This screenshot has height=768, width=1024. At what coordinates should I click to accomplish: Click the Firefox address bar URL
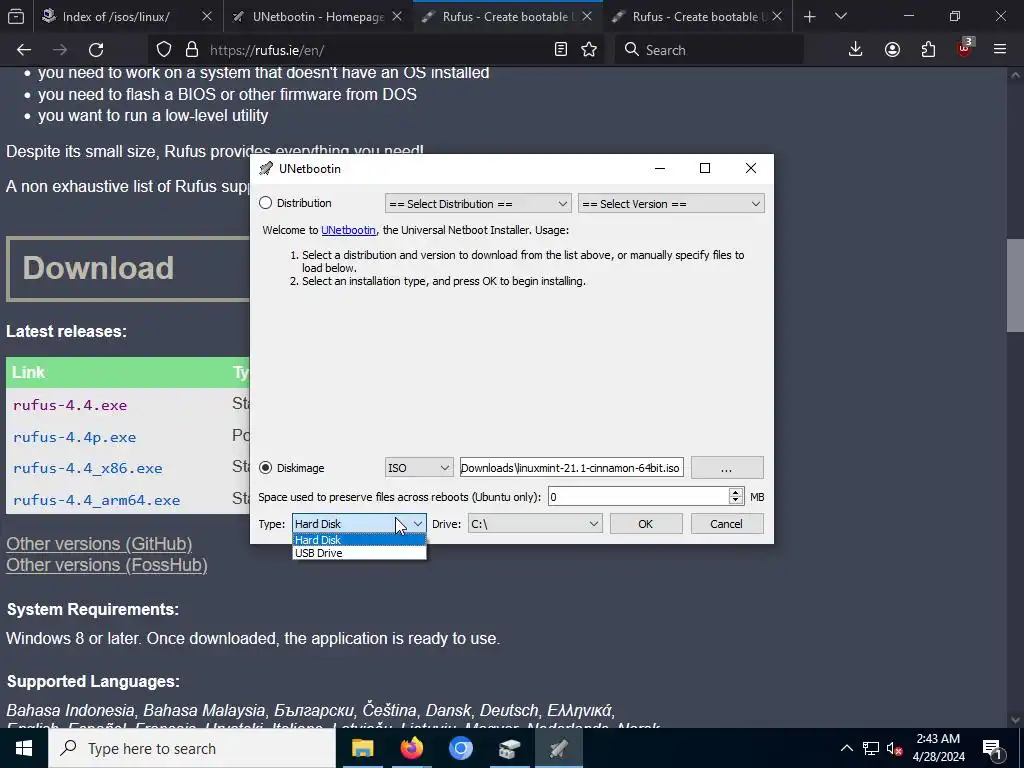[x=266, y=50]
